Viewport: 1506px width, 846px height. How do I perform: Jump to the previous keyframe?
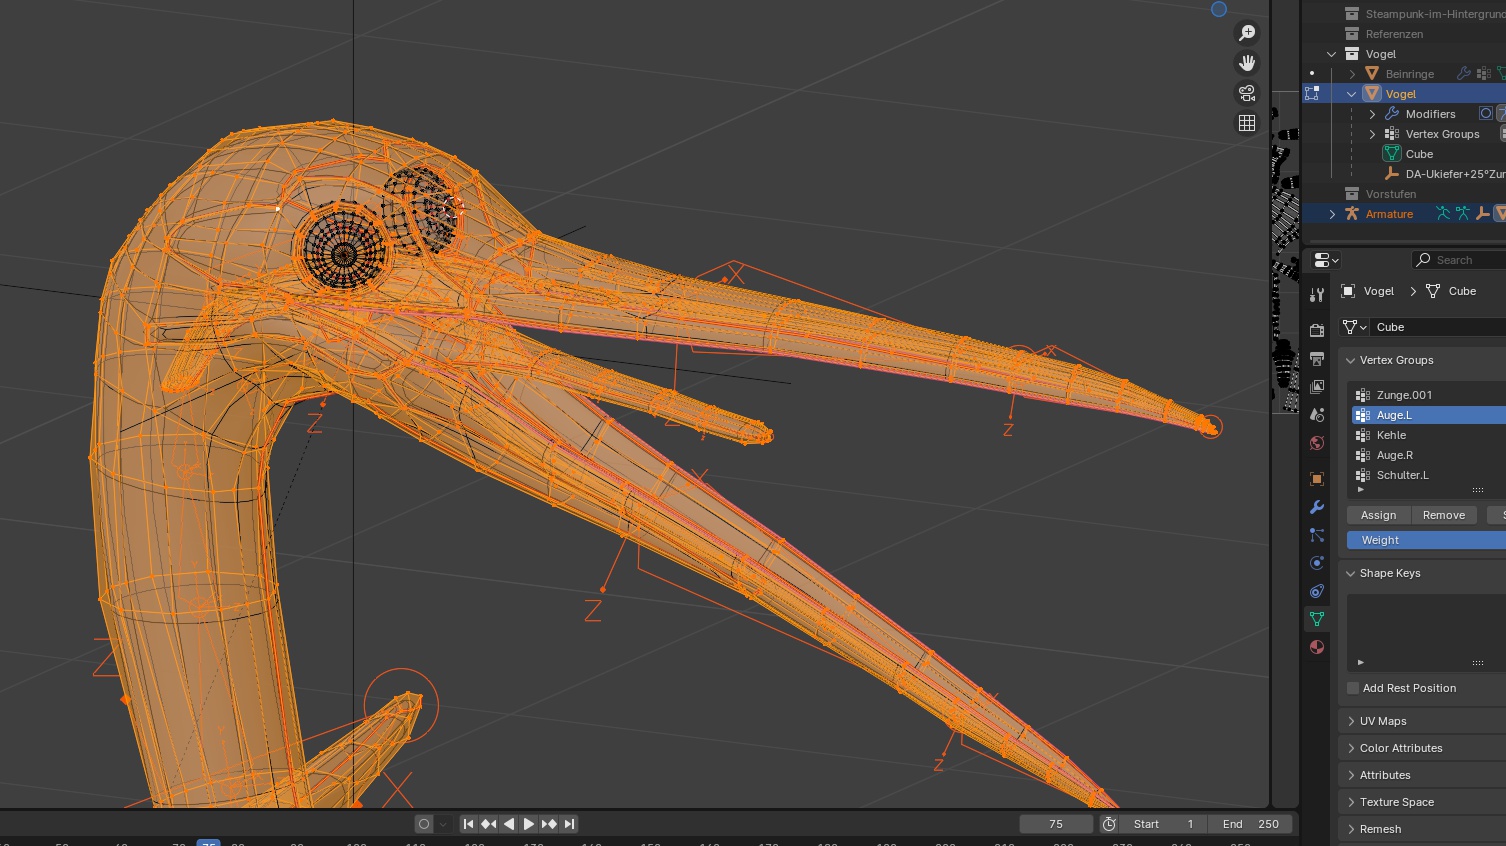[x=488, y=824]
